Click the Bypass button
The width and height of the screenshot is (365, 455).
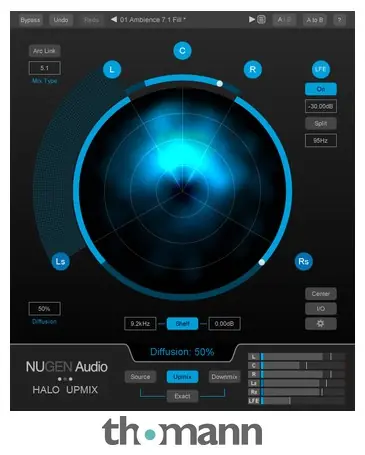click(x=30, y=20)
